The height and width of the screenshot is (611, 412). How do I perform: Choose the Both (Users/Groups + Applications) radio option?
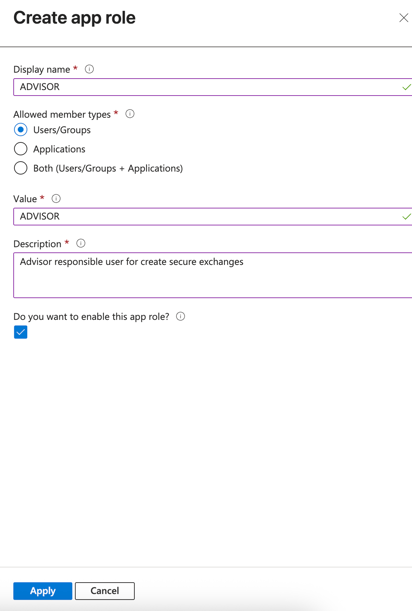pyautogui.click(x=21, y=168)
